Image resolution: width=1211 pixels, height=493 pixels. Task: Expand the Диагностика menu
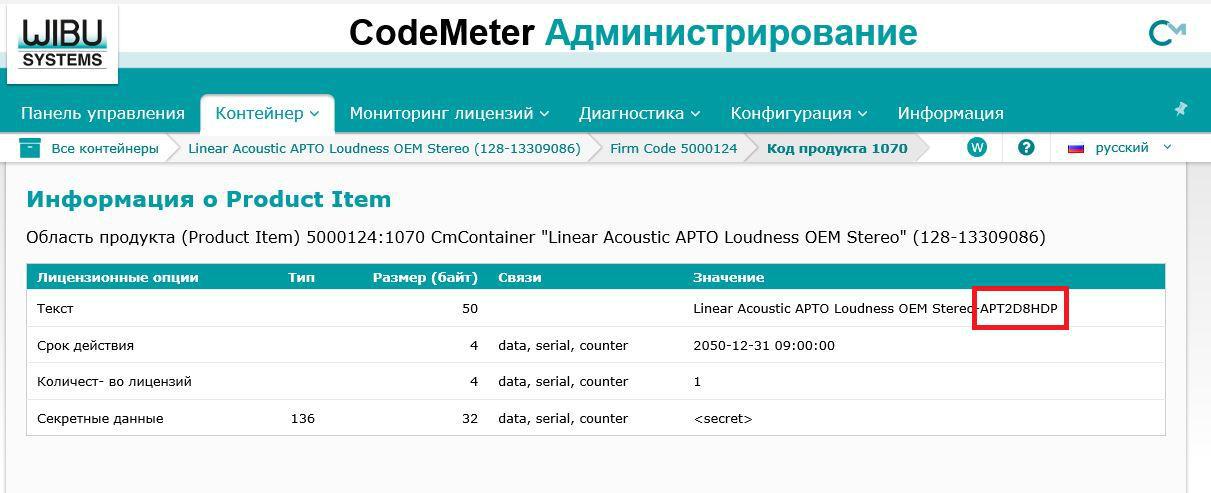point(639,113)
